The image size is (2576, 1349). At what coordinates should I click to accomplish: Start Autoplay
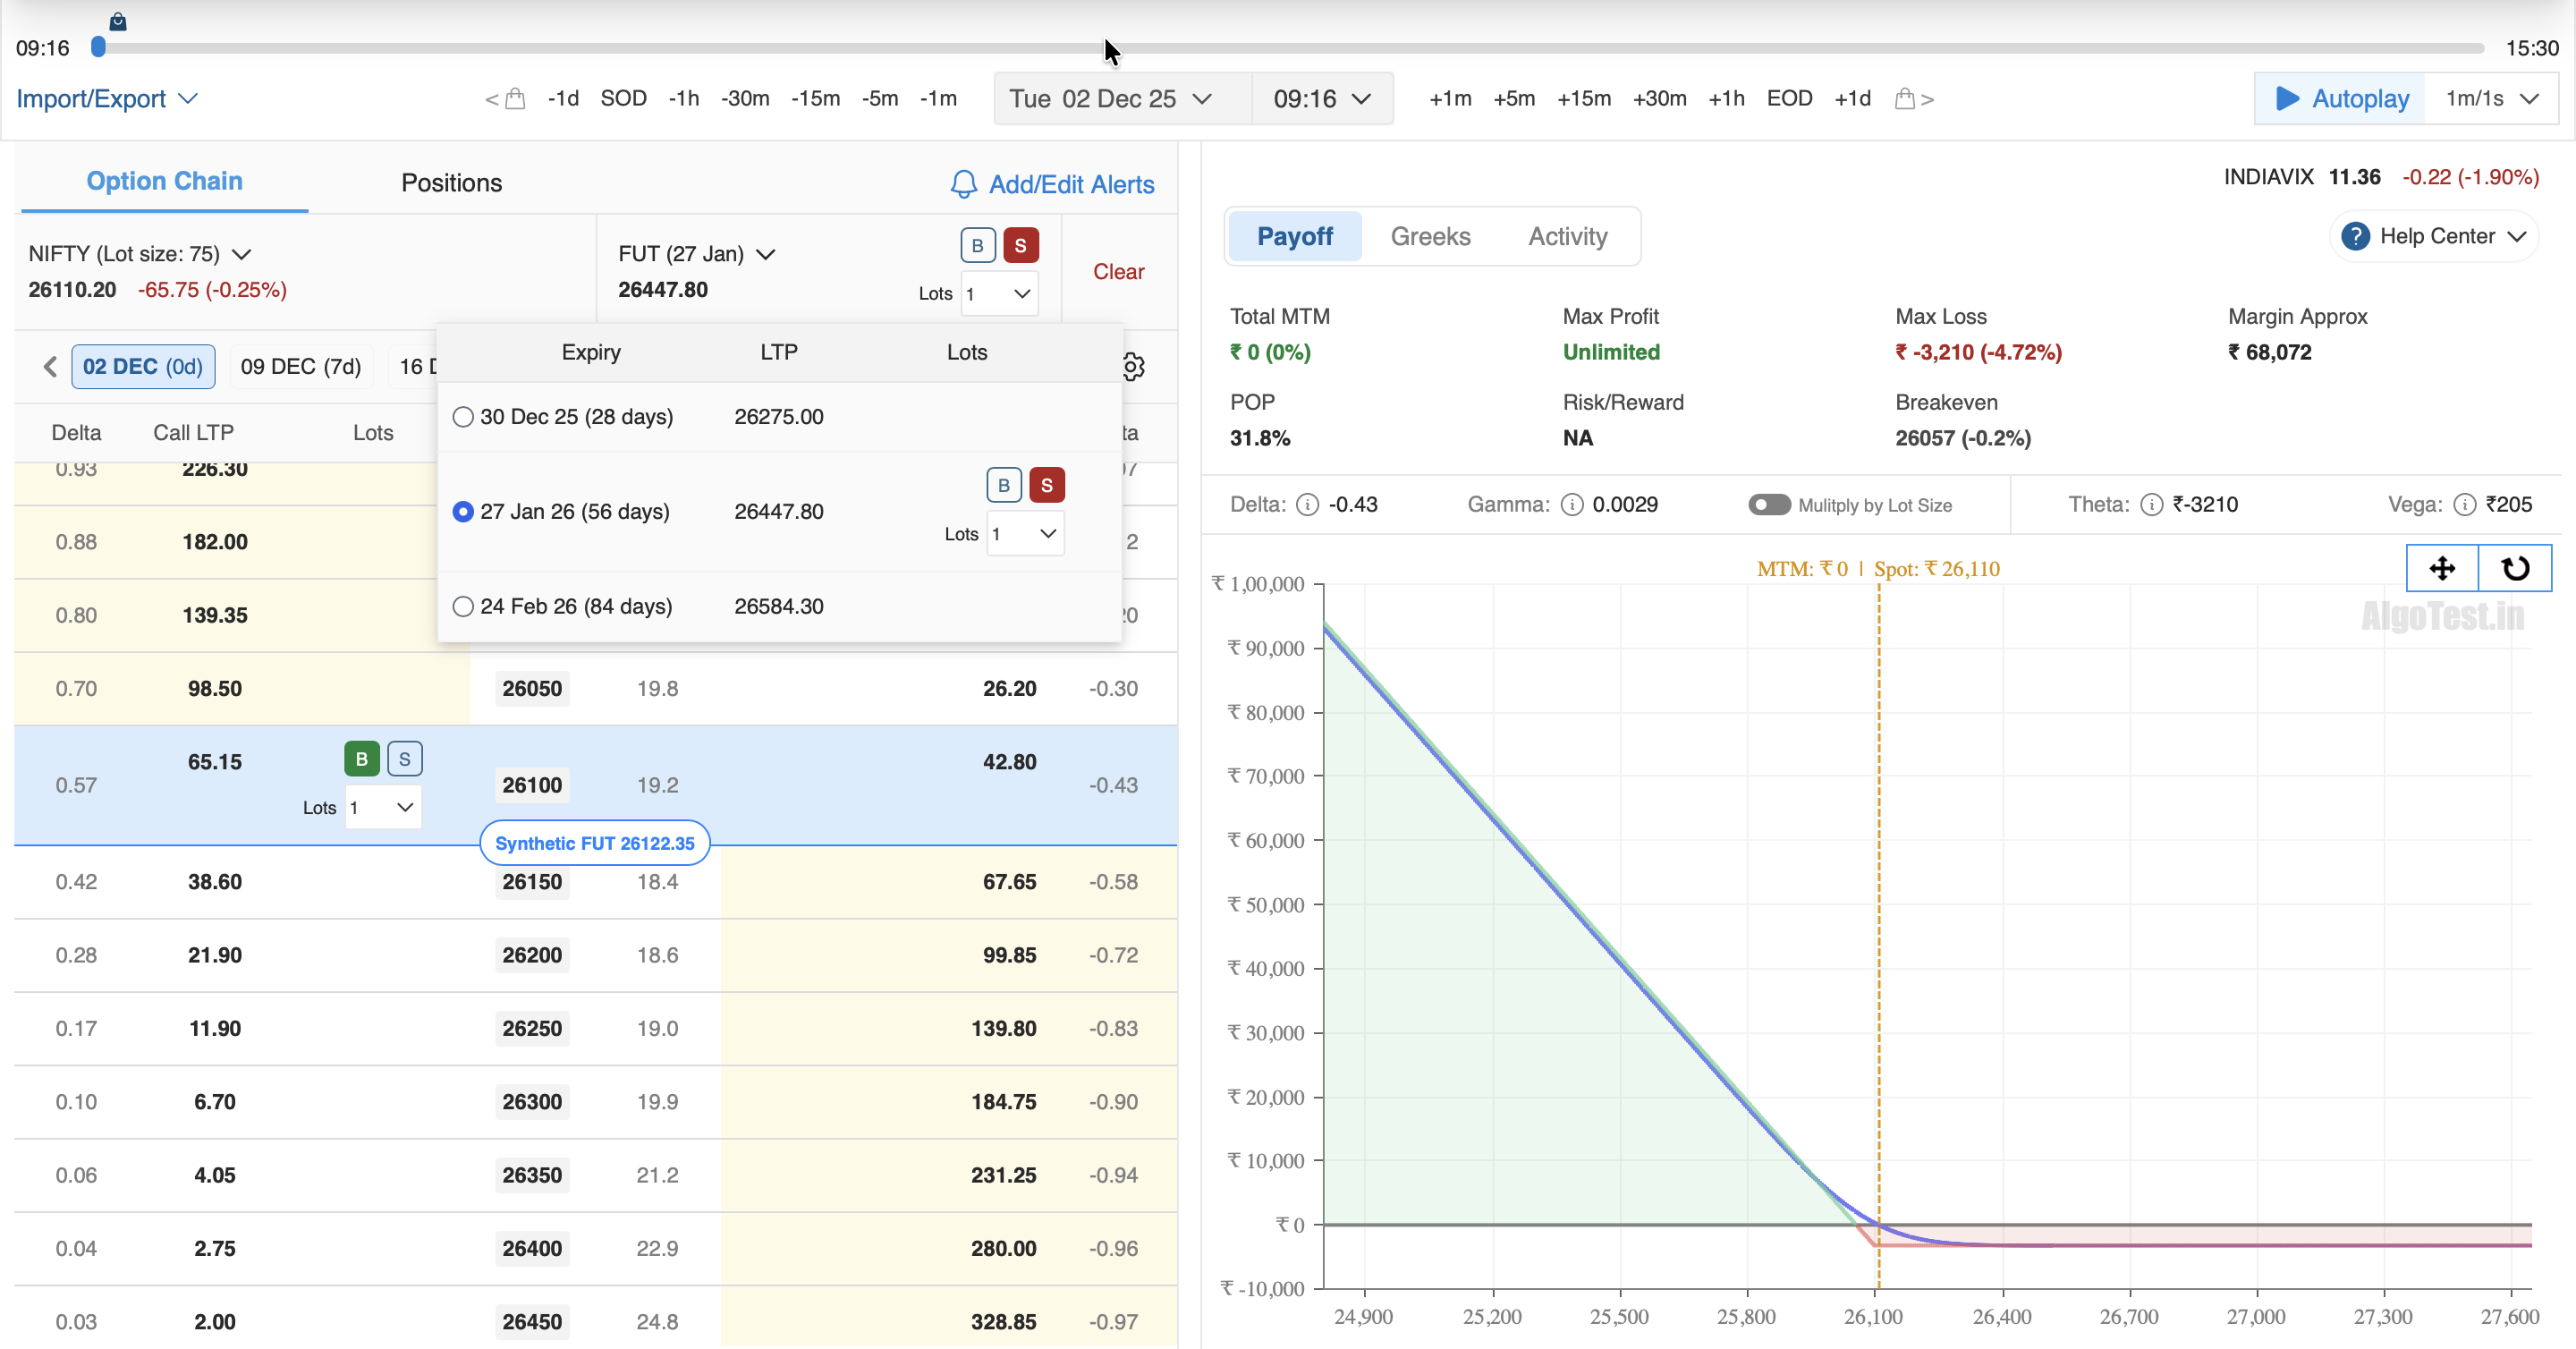click(2341, 99)
